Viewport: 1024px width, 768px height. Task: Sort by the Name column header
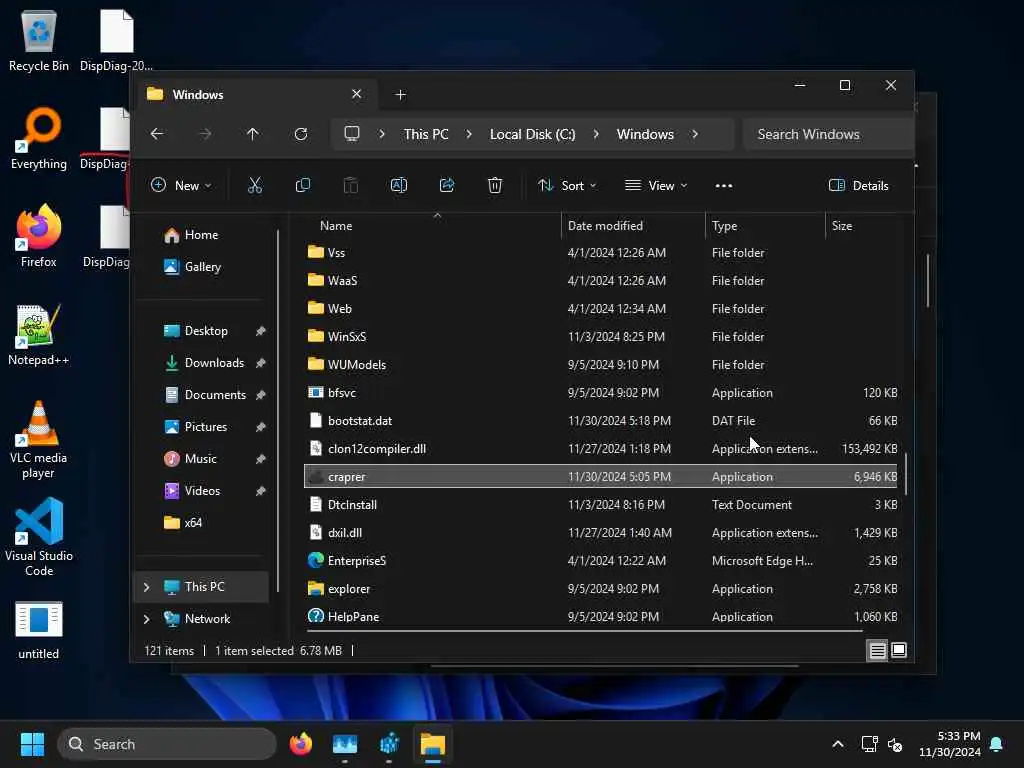point(432,226)
